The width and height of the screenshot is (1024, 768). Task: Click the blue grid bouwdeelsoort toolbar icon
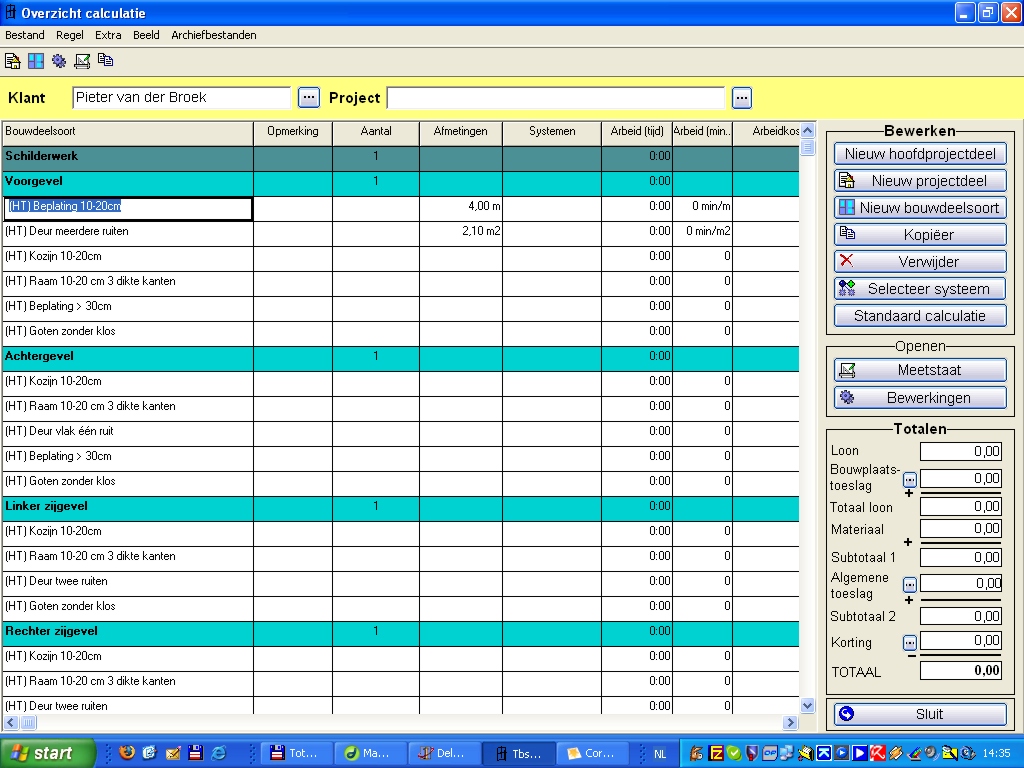coord(36,61)
